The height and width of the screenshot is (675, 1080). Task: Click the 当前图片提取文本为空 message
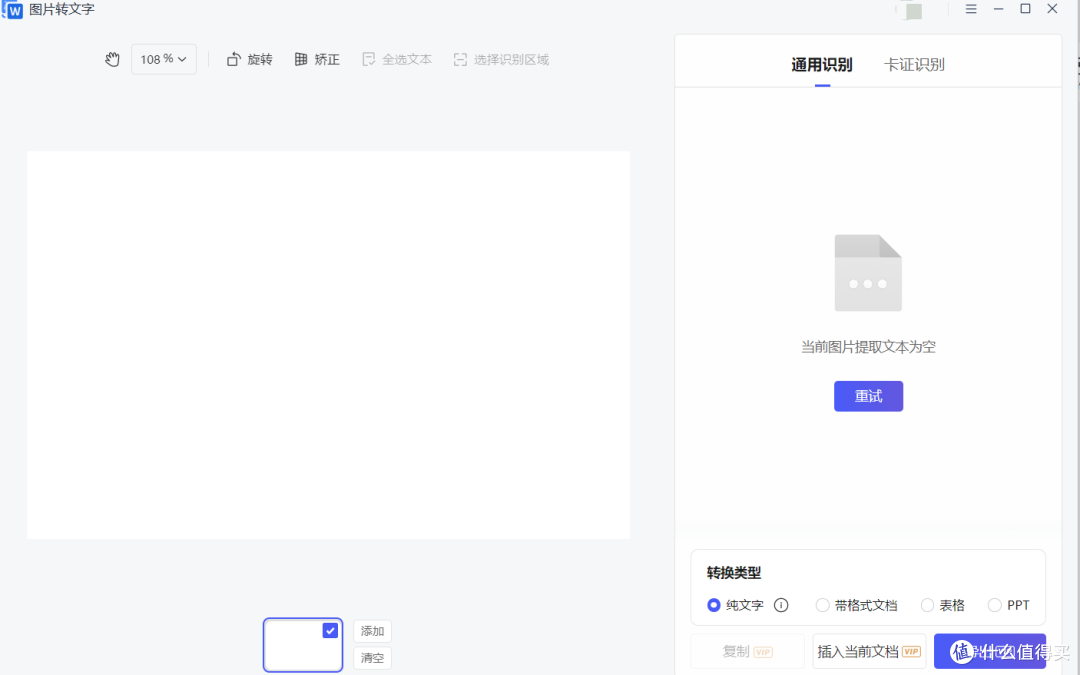(x=868, y=347)
